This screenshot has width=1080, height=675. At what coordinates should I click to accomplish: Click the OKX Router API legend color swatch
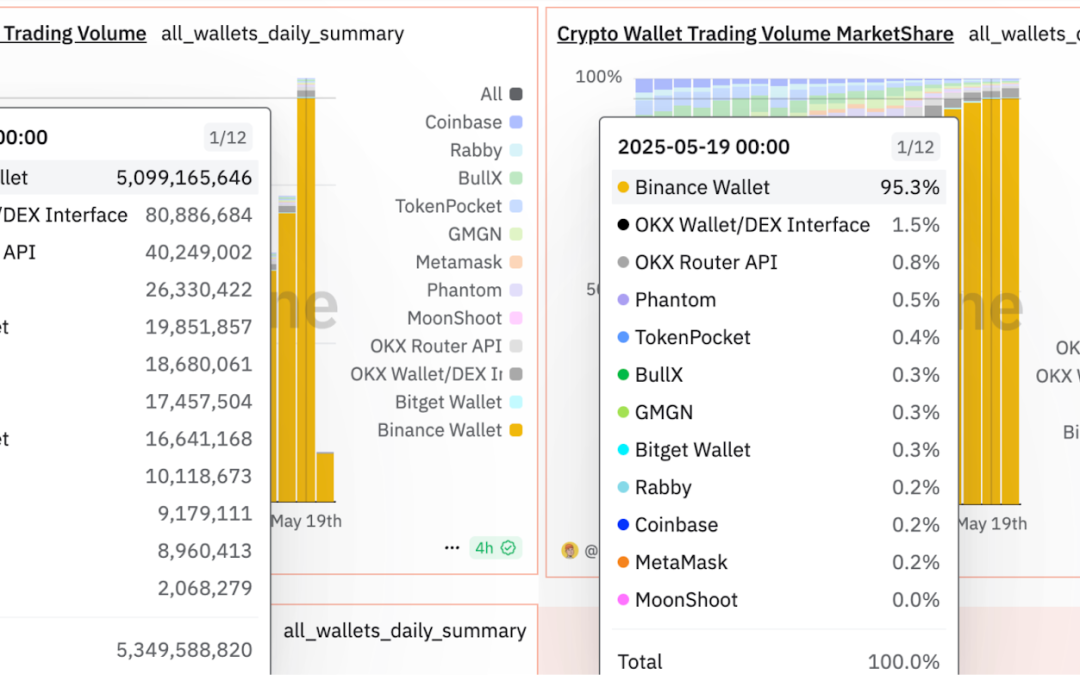(x=515, y=346)
